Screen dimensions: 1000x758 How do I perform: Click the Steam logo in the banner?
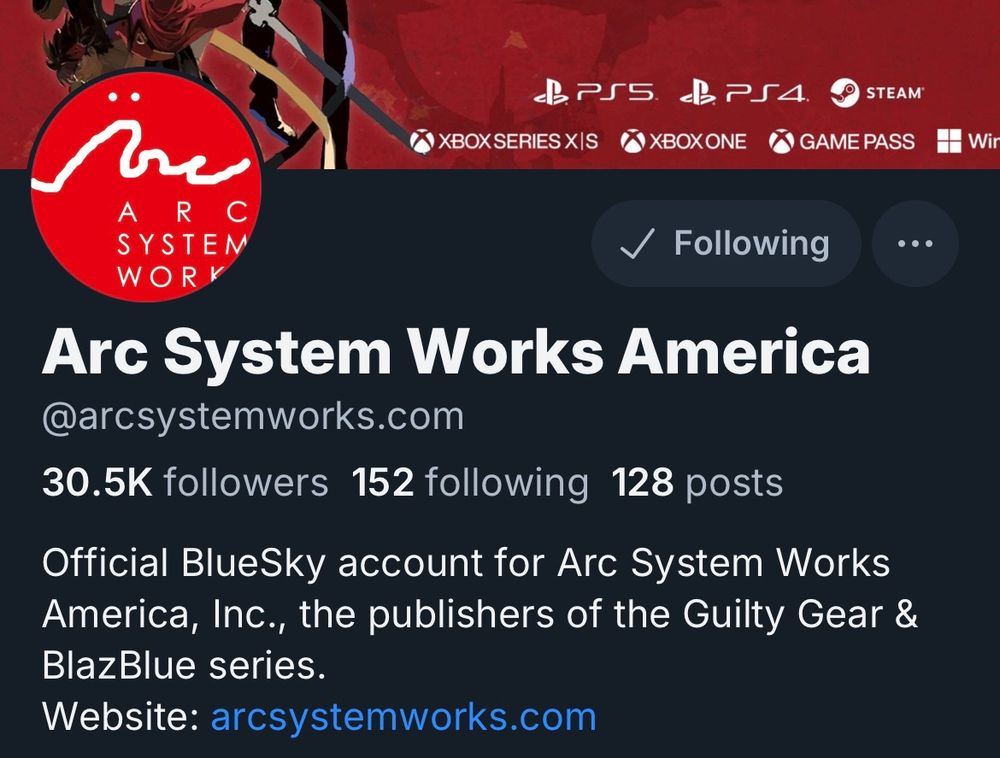877,93
